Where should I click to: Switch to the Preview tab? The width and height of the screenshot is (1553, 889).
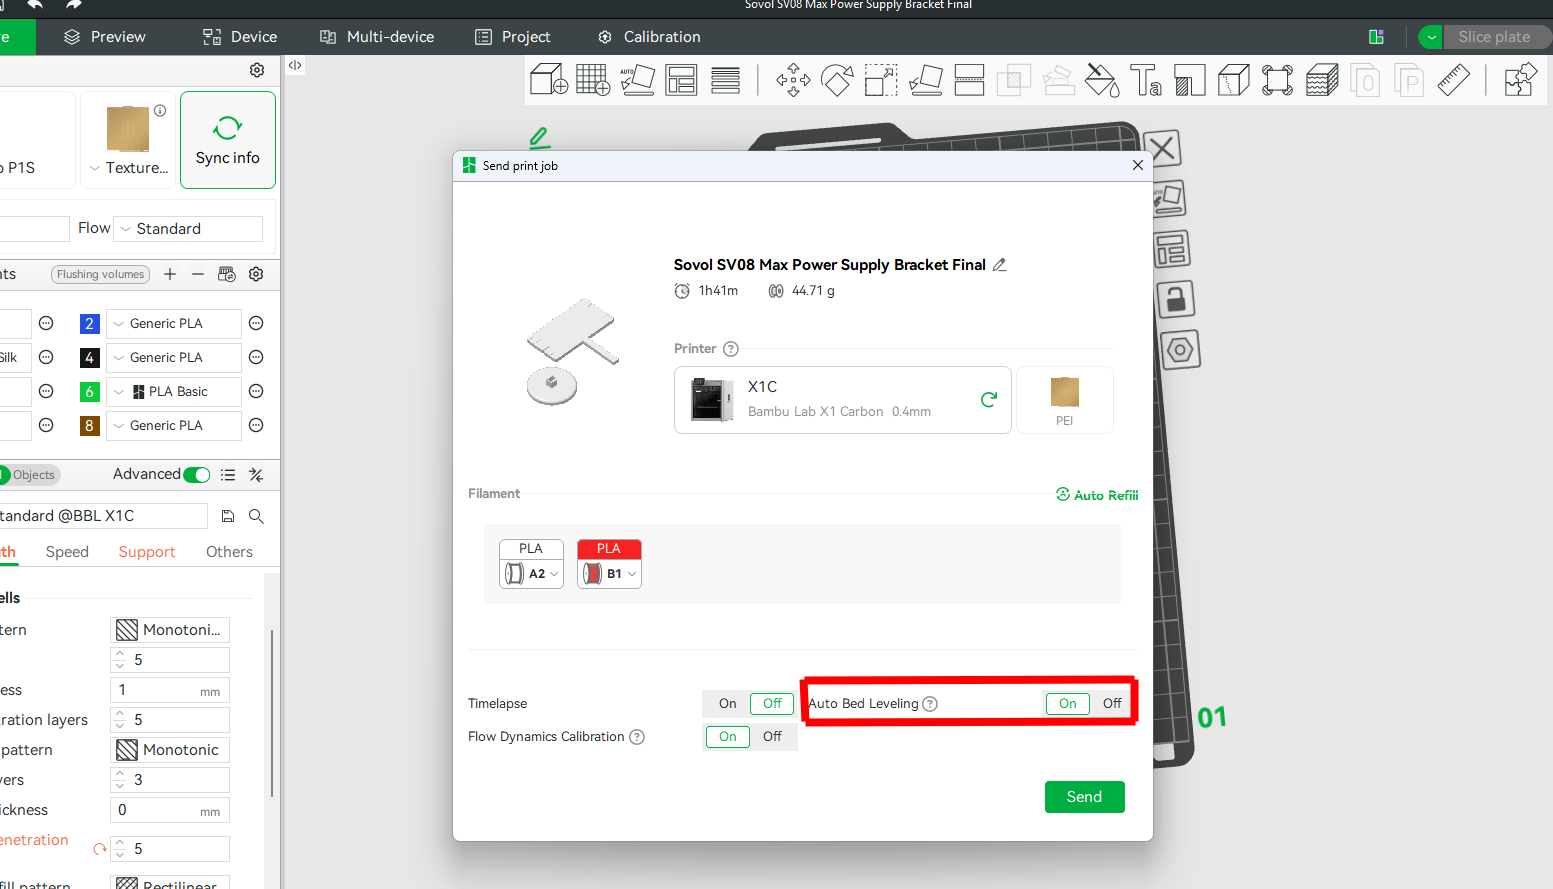[105, 37]
